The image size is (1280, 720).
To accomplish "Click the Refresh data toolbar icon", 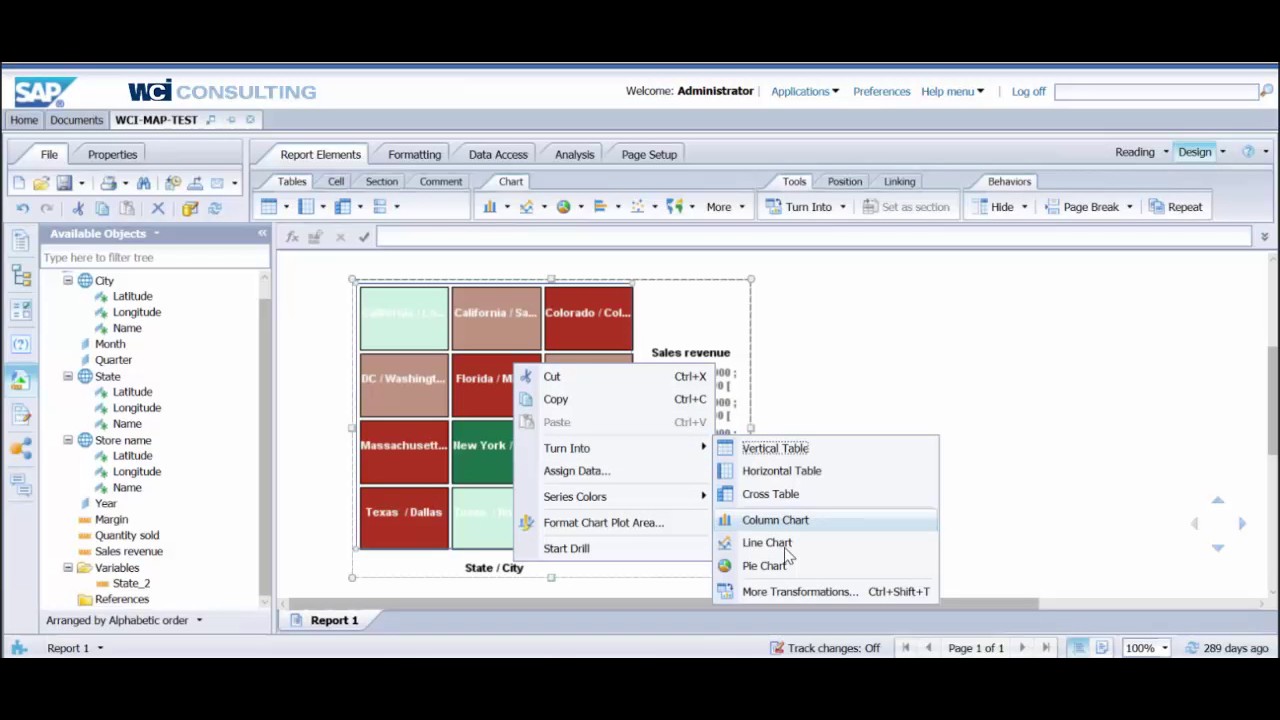I will point(215,209).
